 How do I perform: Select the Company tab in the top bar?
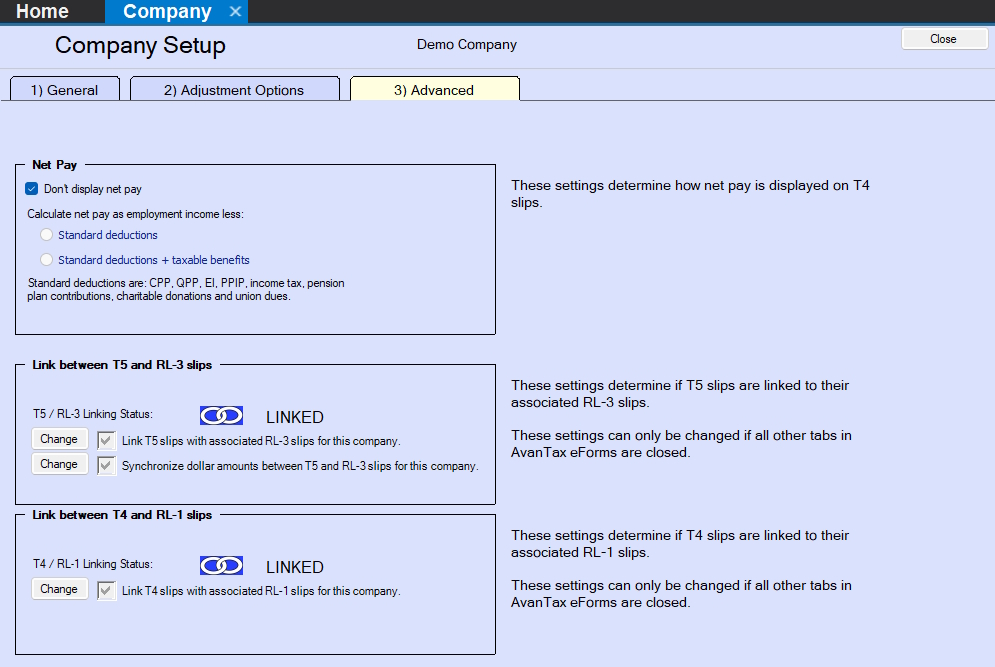(x=166, y=12)
